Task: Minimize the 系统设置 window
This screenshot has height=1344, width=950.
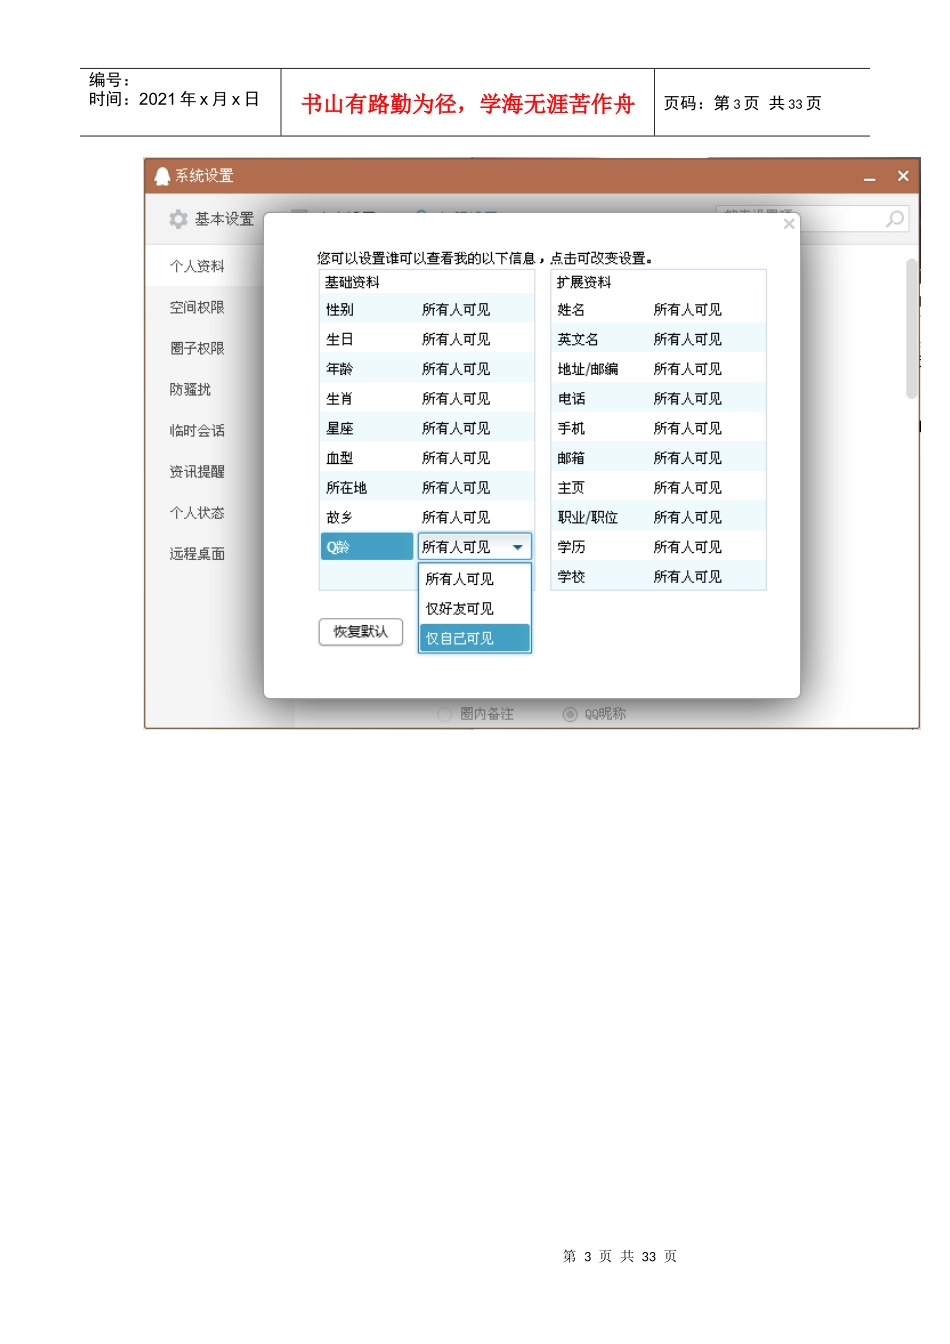Action: [x=869, y=177]
